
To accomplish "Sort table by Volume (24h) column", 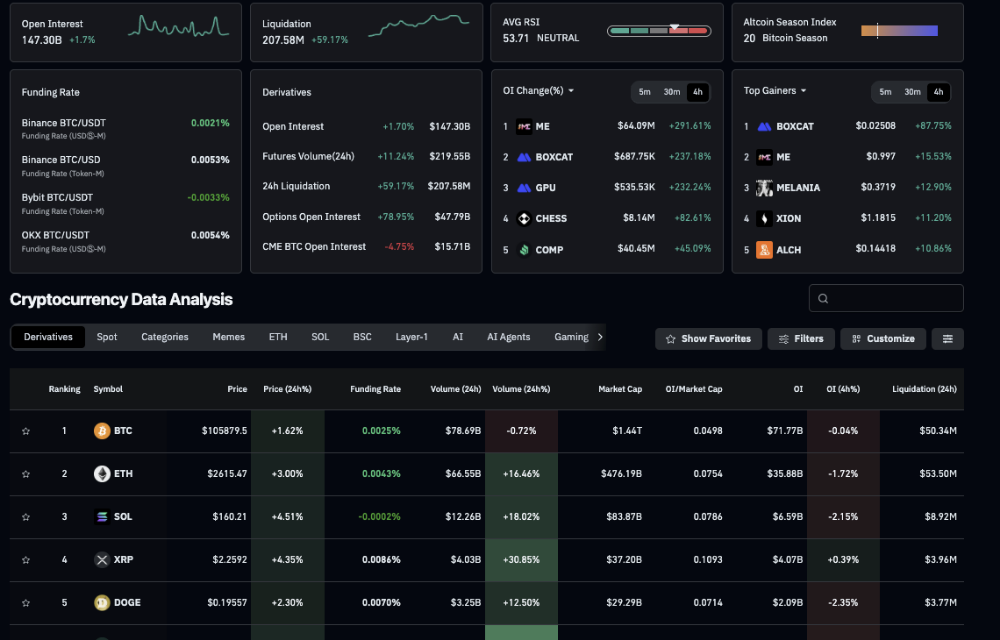I will (455, 389).
